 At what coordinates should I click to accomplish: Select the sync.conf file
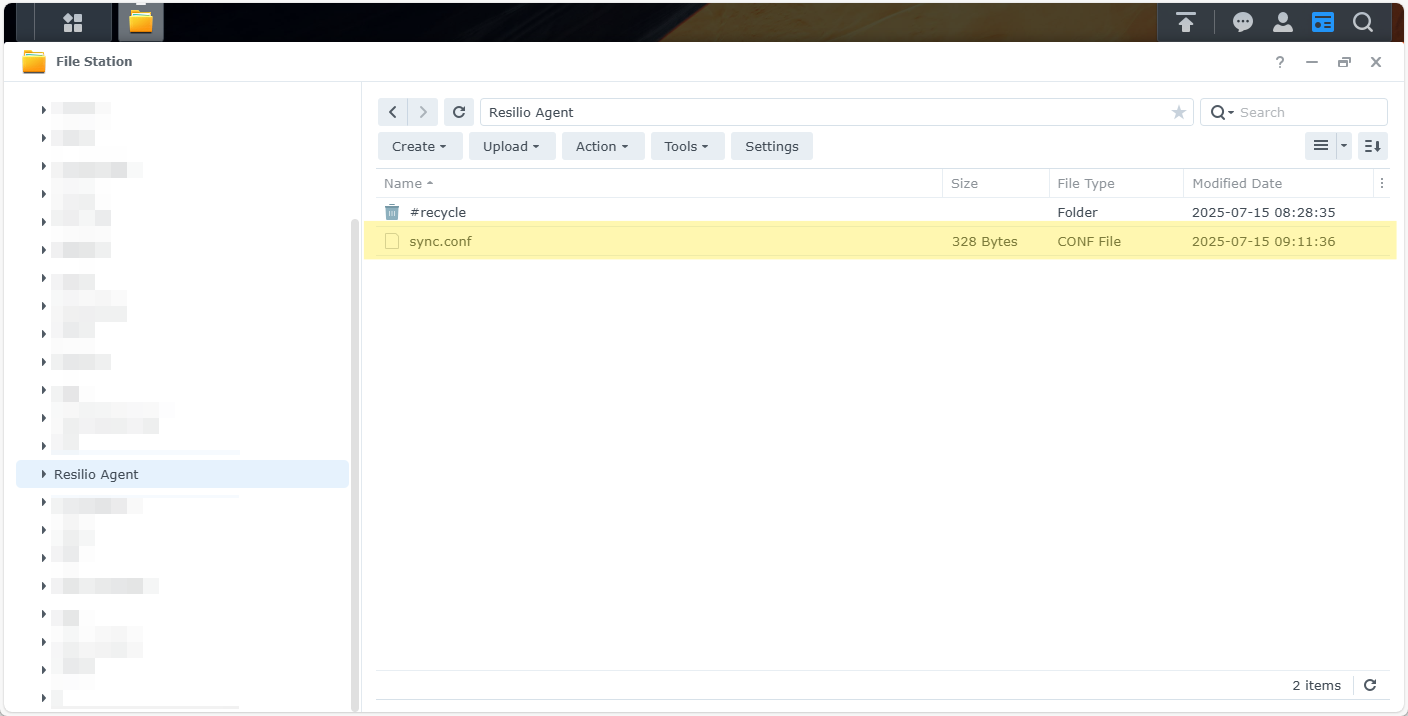coord(440,241)
